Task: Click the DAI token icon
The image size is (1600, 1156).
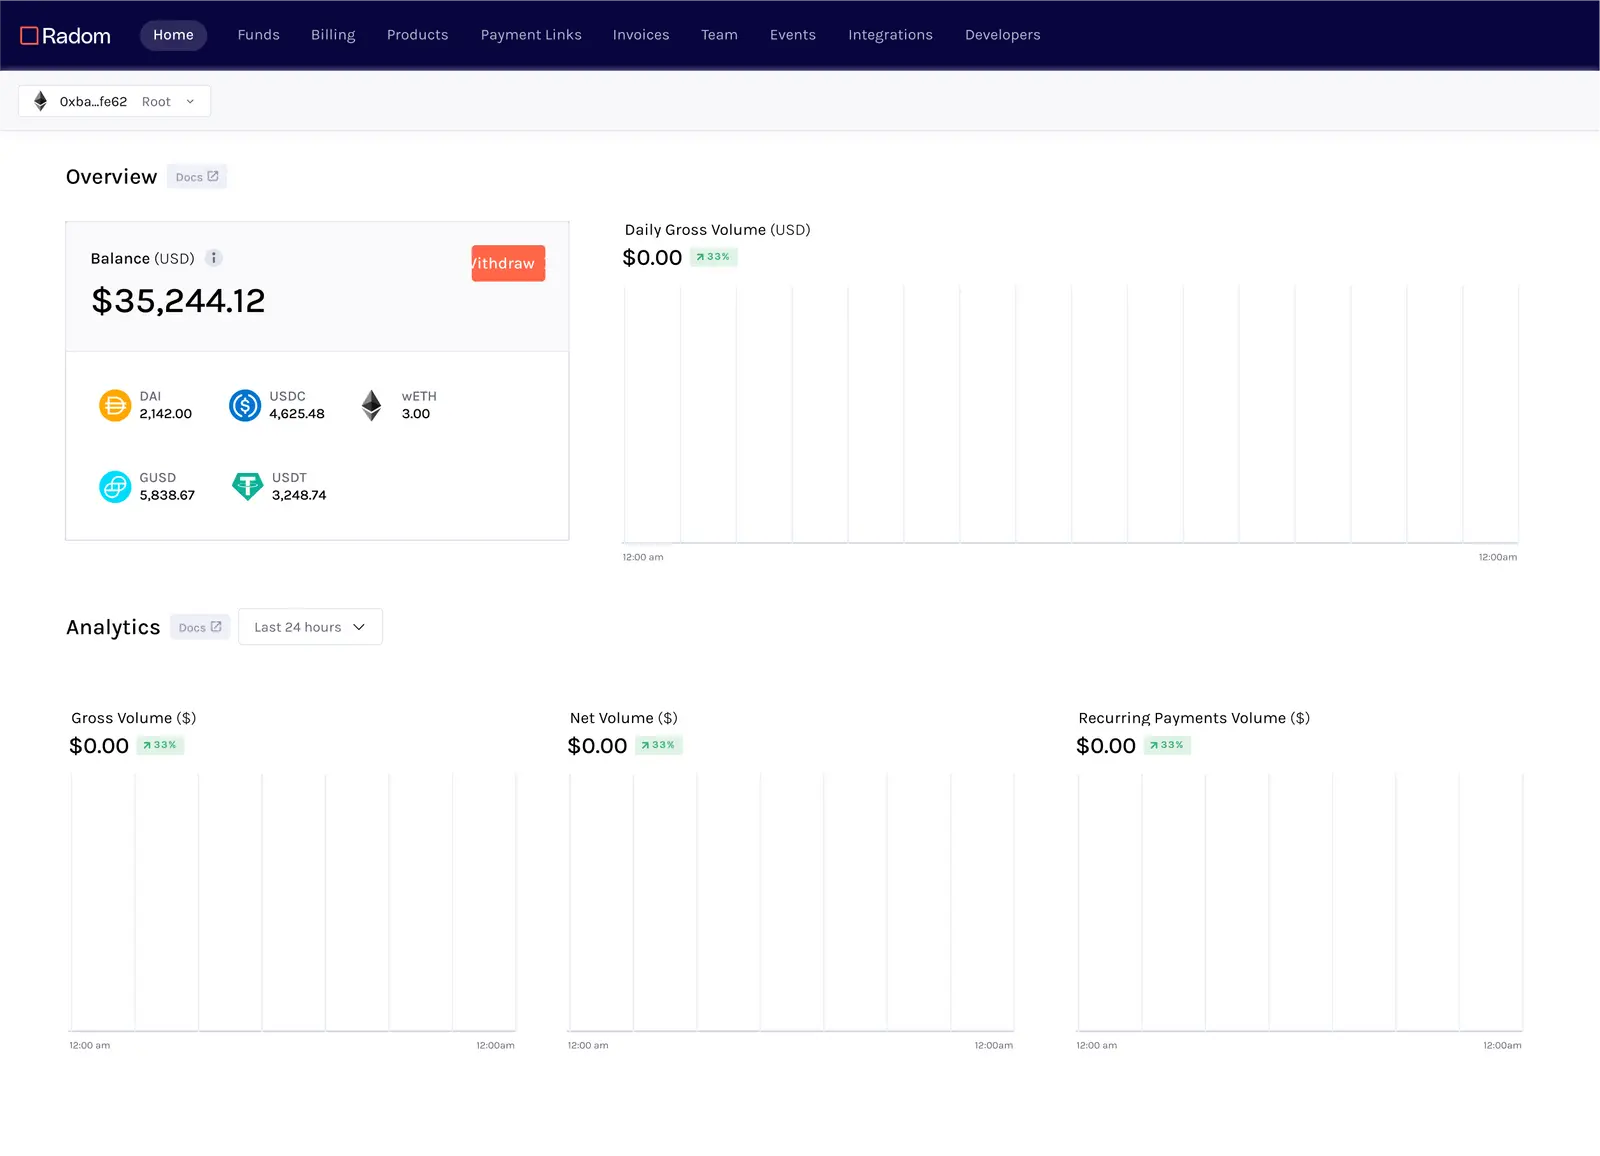Action: click(115, 406)
